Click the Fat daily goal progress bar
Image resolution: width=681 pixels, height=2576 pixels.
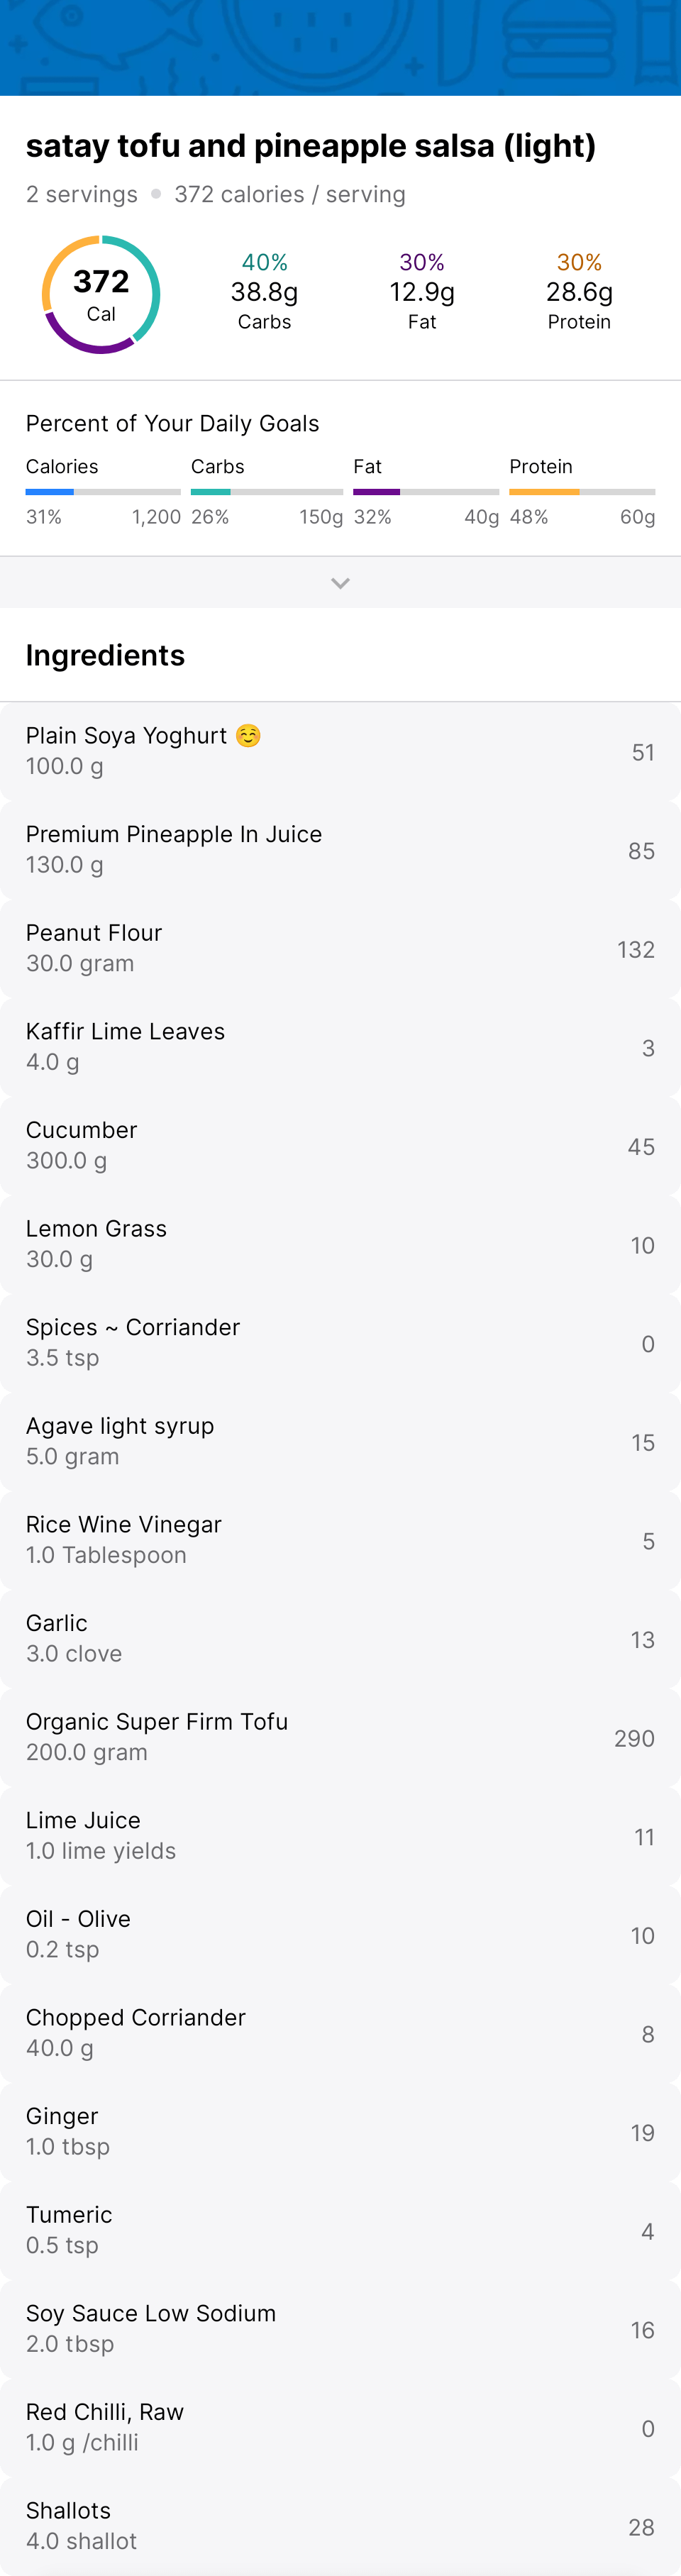[426, 492]
